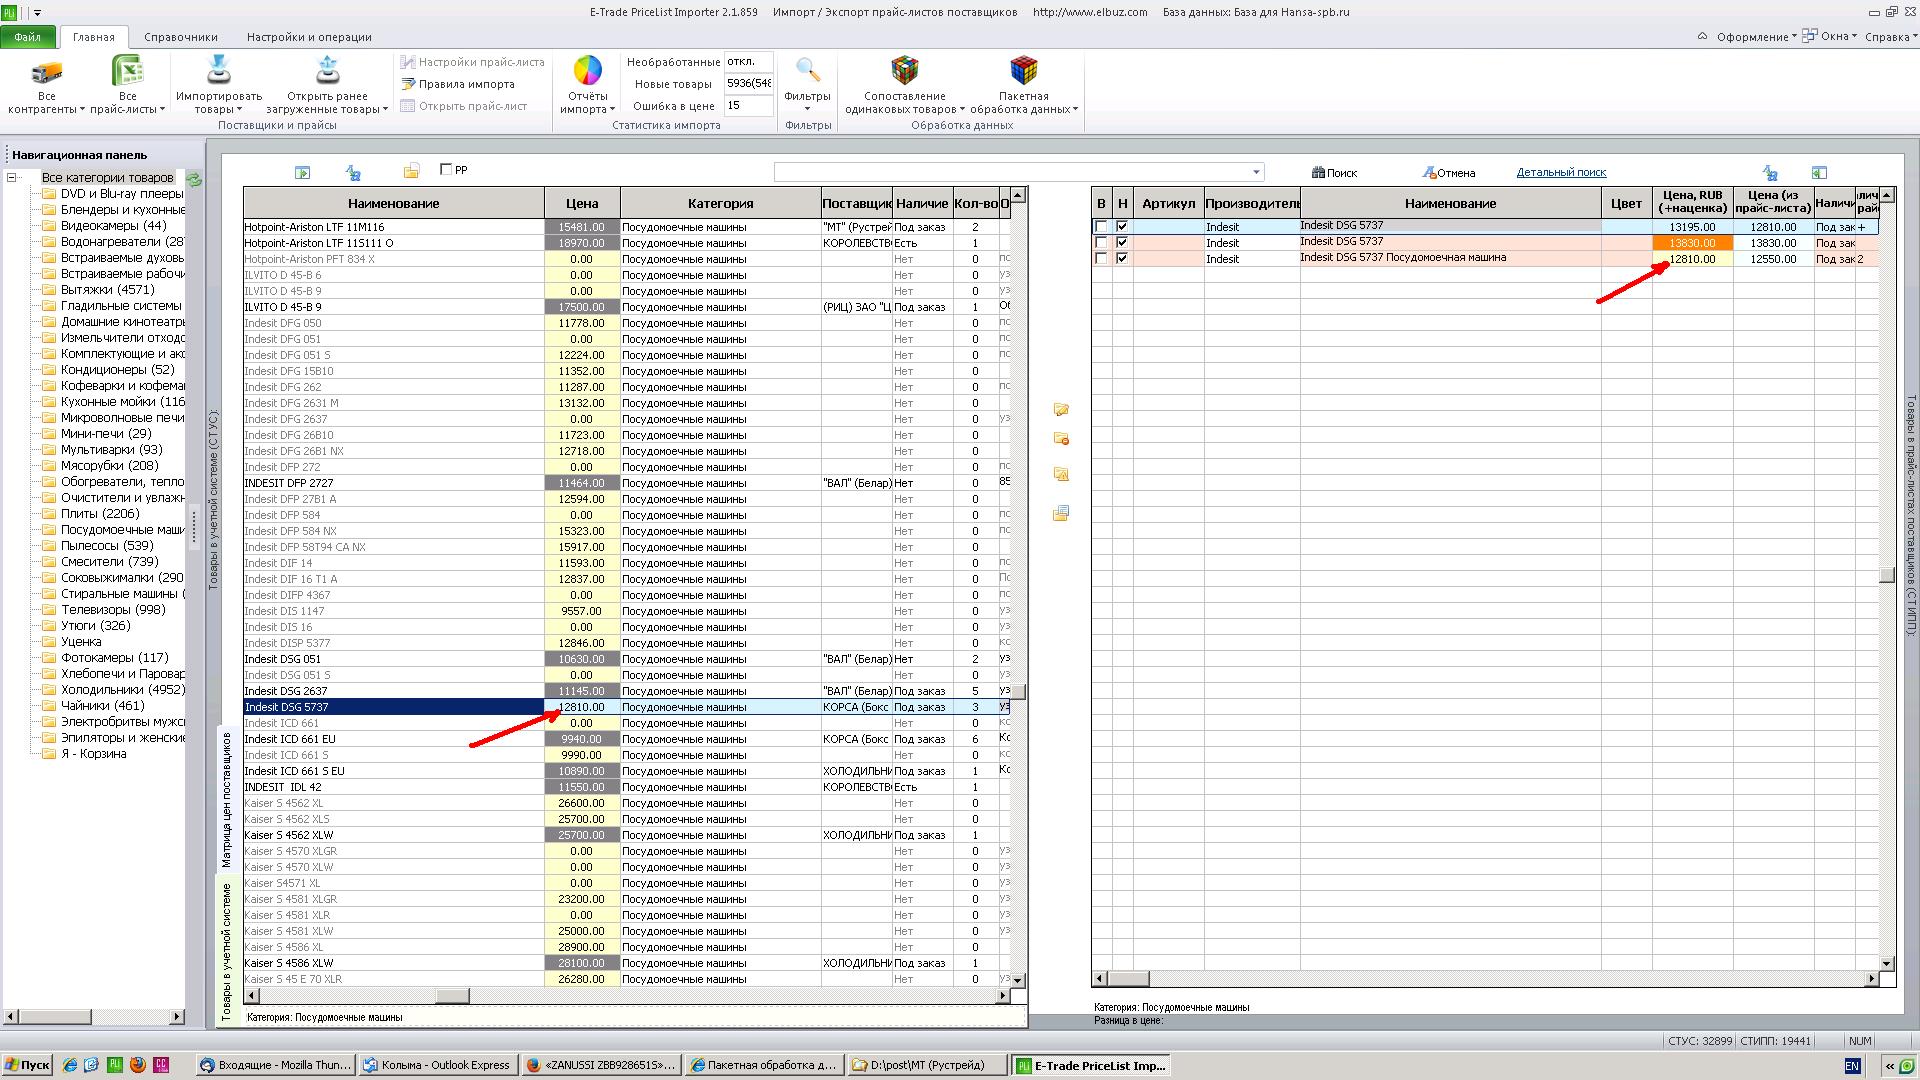Screen dimensions: 1920x1080
Task: Click yellow price cell 11778.00
Action: tap(582, 323)
